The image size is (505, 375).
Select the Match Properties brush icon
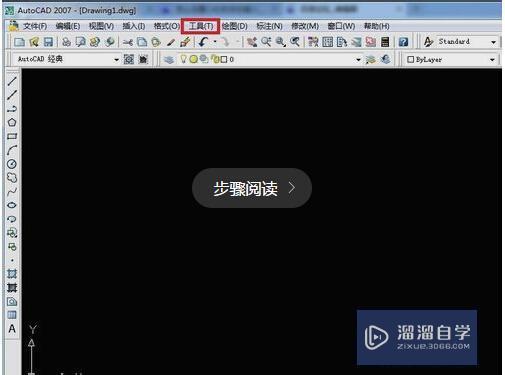[x=171, y=42]
